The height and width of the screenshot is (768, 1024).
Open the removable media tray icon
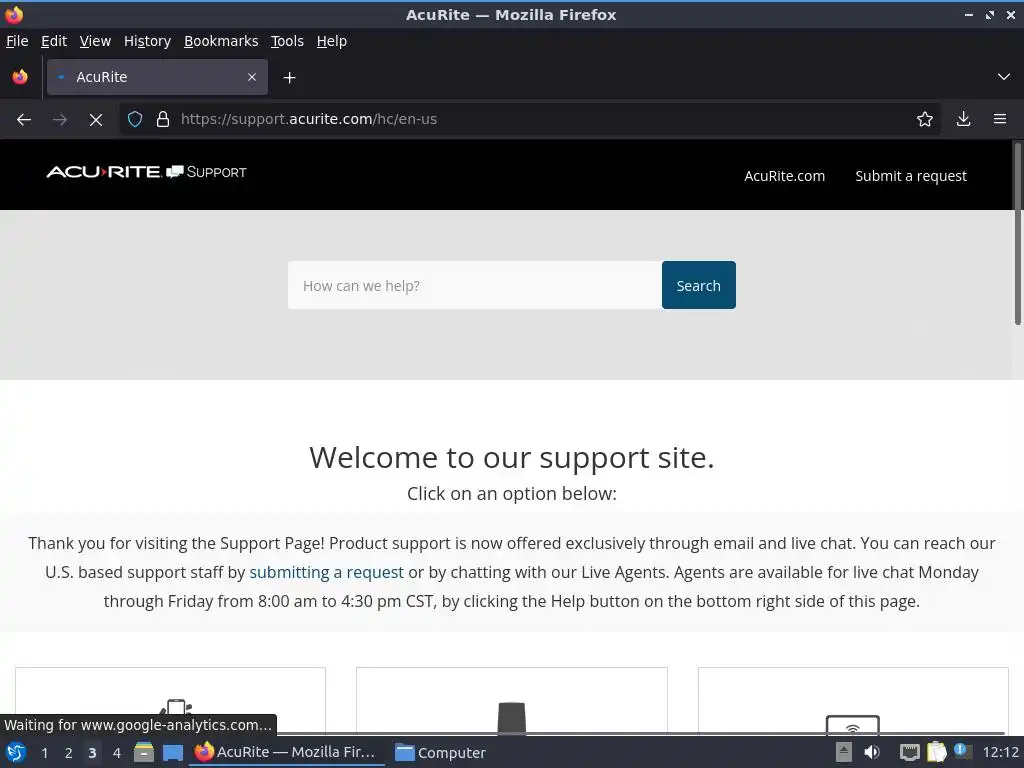[844, 752]
